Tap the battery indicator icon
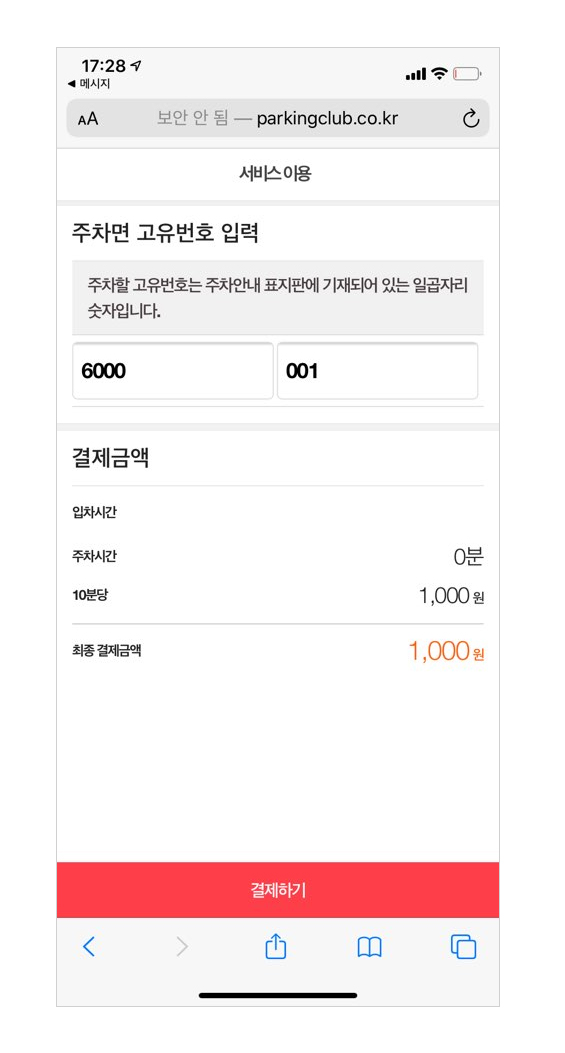565x1053 pixels. [467, 74]
